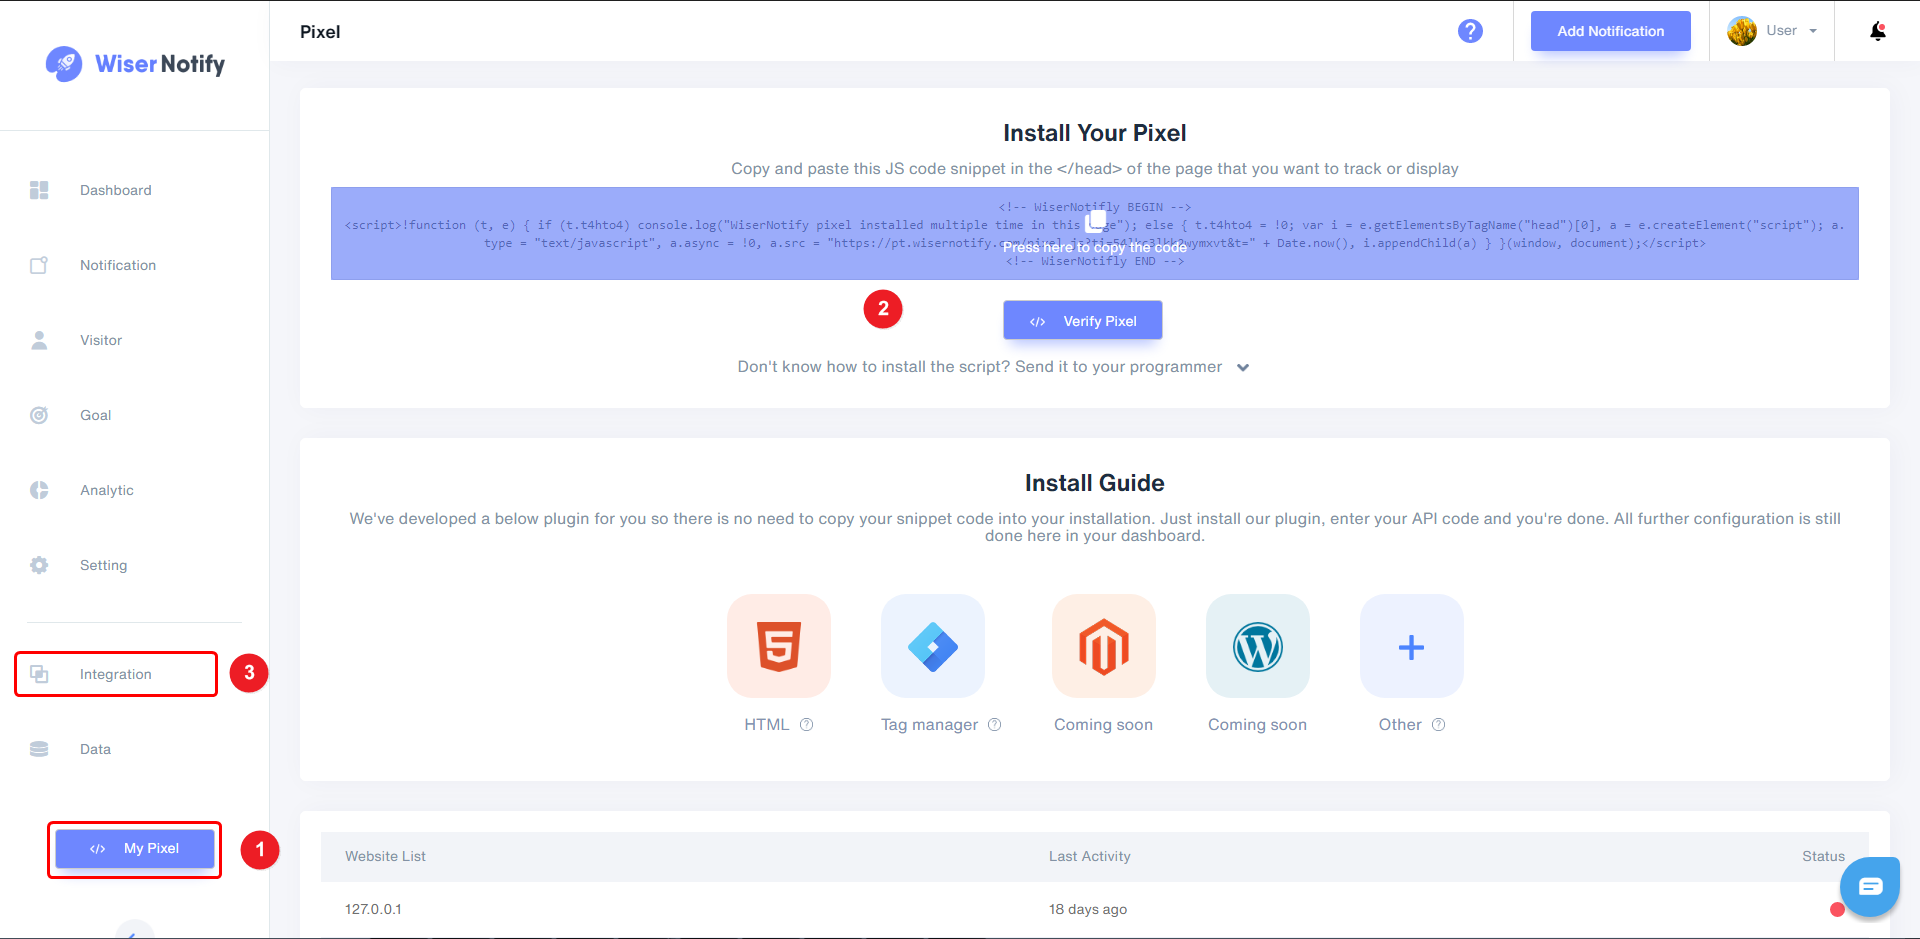Open the Goal menu item

coord(96,415)
